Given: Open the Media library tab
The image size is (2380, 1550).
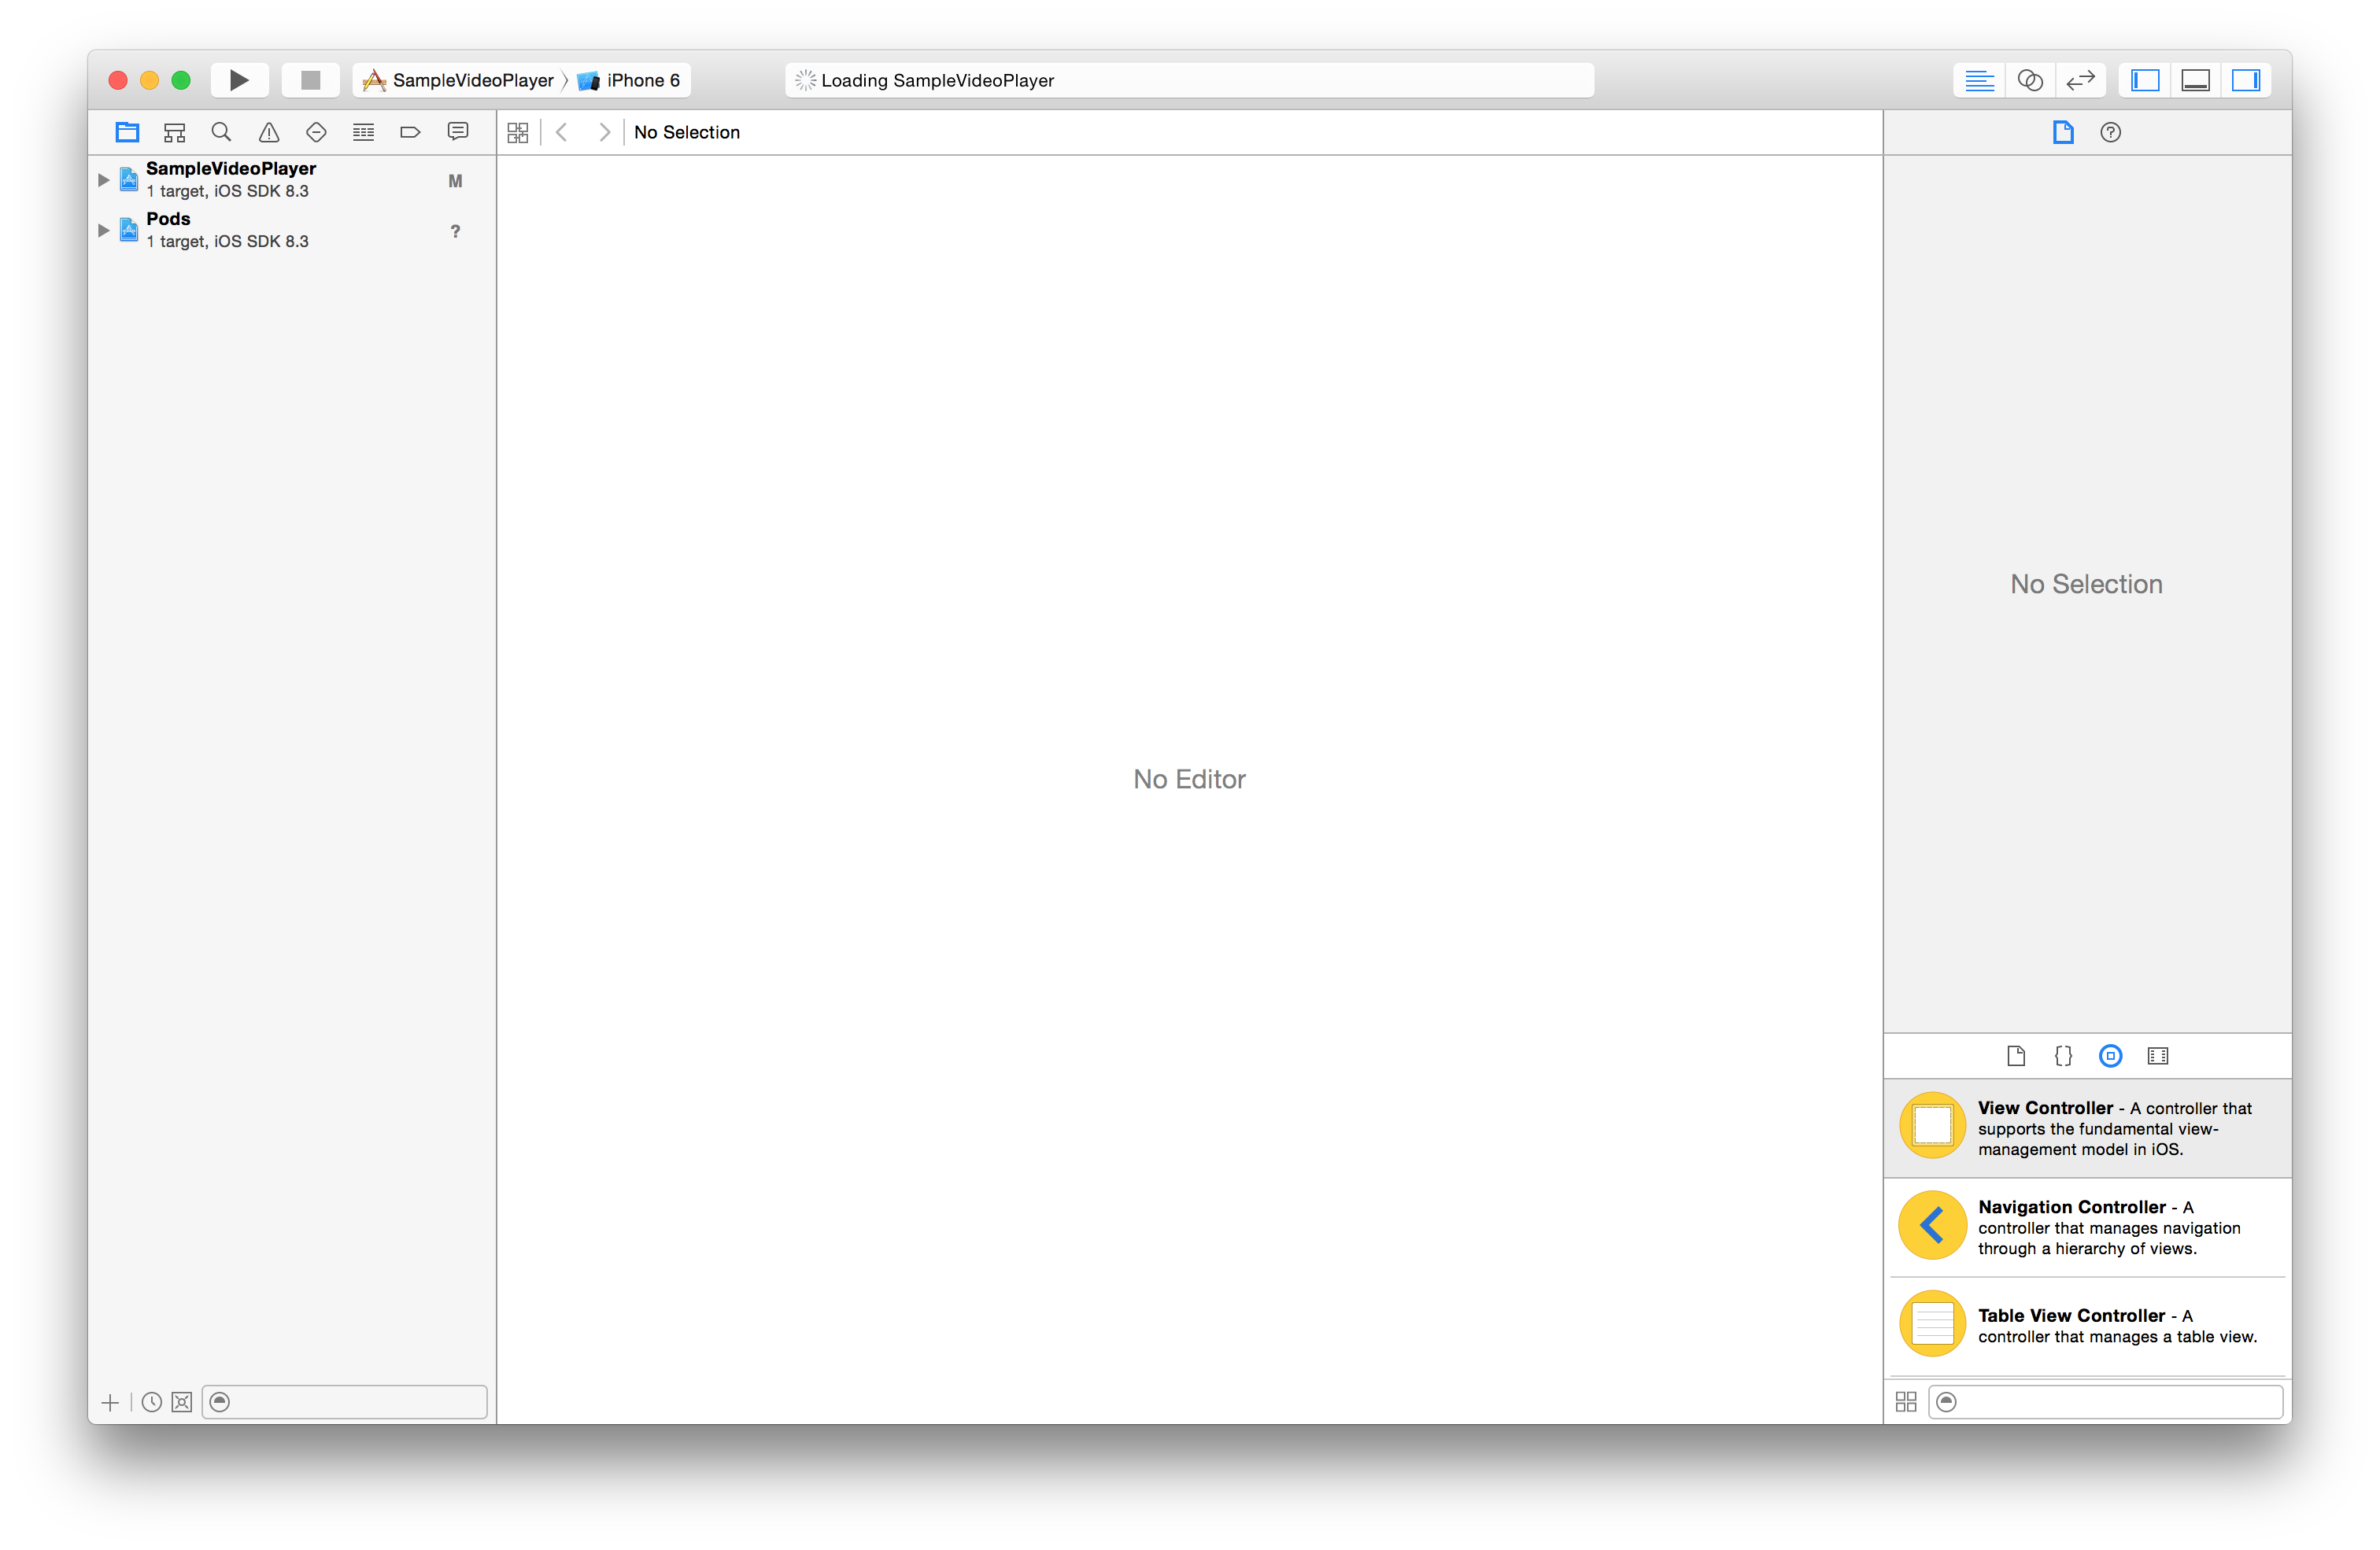Looking at the screenshot, I should coord(2157,1056).
